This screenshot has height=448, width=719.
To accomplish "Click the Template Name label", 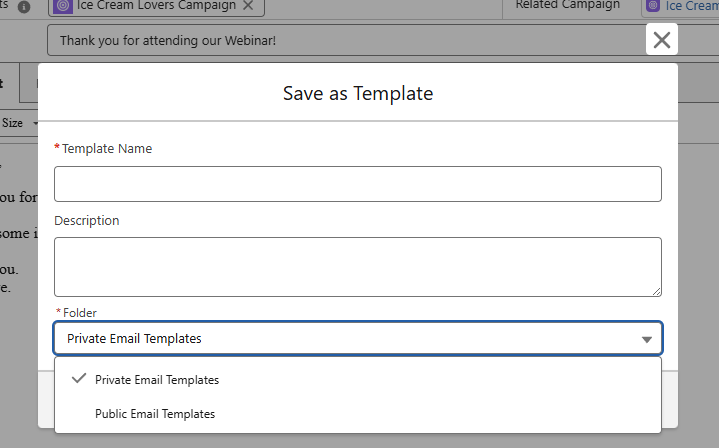I will tap(107, 148).
